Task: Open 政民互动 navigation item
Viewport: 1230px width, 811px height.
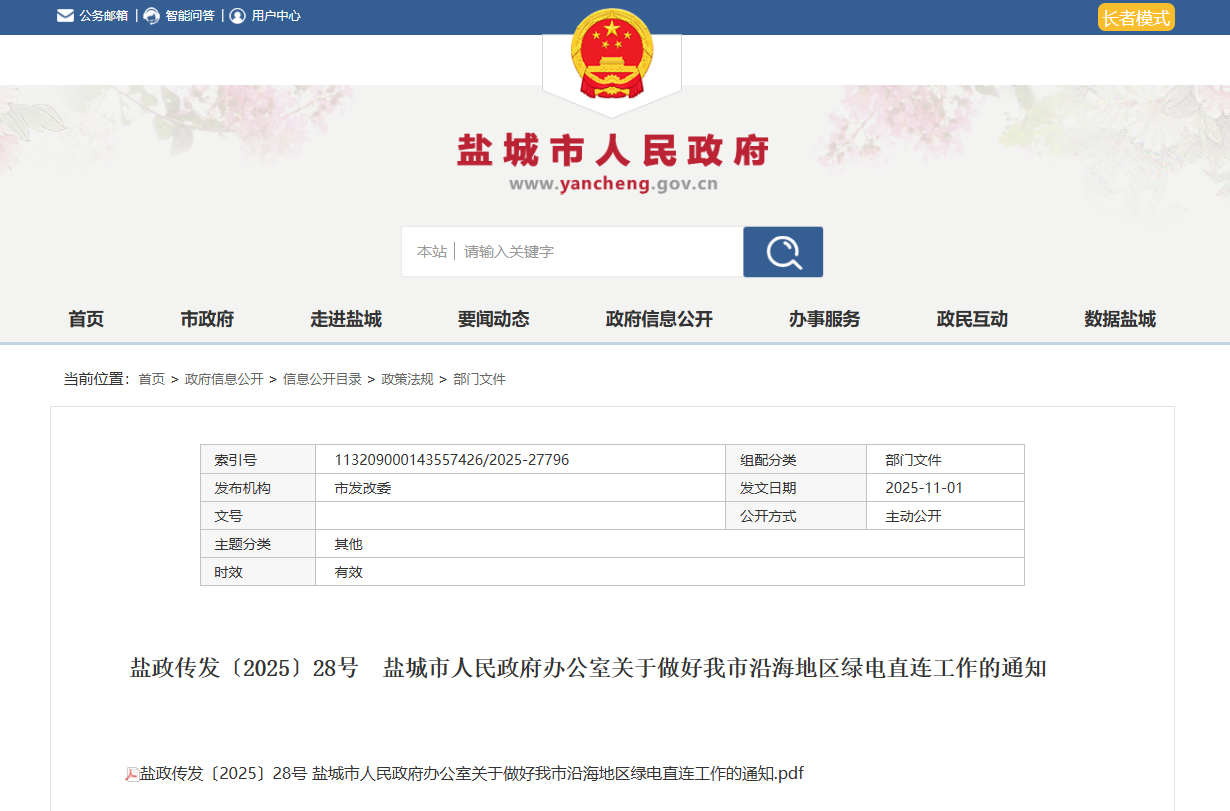Action: [972, 319]
